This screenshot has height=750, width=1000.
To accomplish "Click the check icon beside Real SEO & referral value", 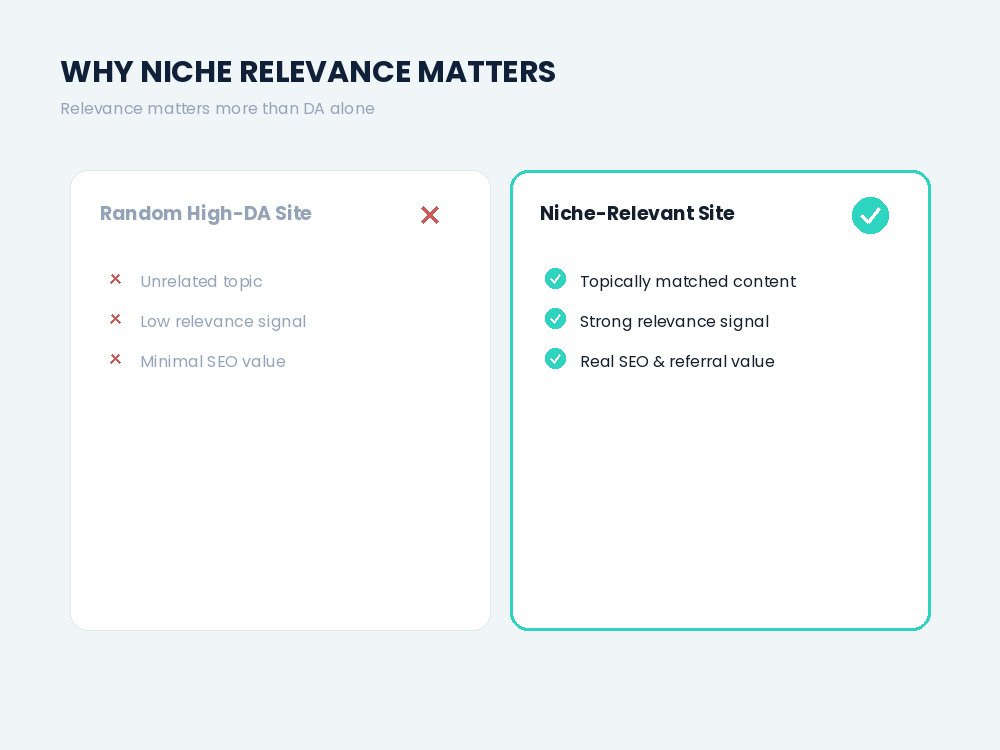I will 555,358.
